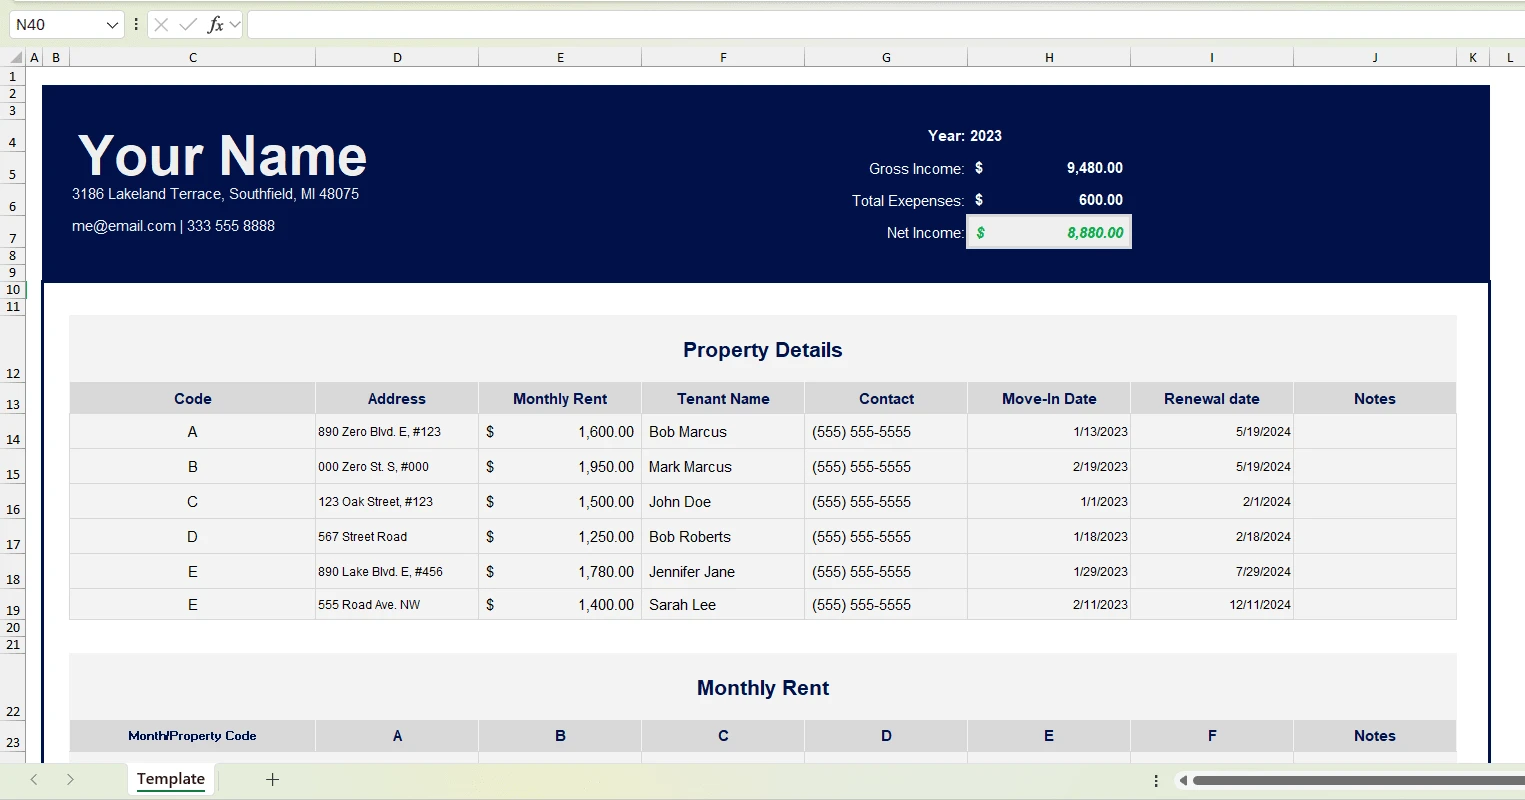Select column I header
1525x800 pixels.
tap(1212, 58)
